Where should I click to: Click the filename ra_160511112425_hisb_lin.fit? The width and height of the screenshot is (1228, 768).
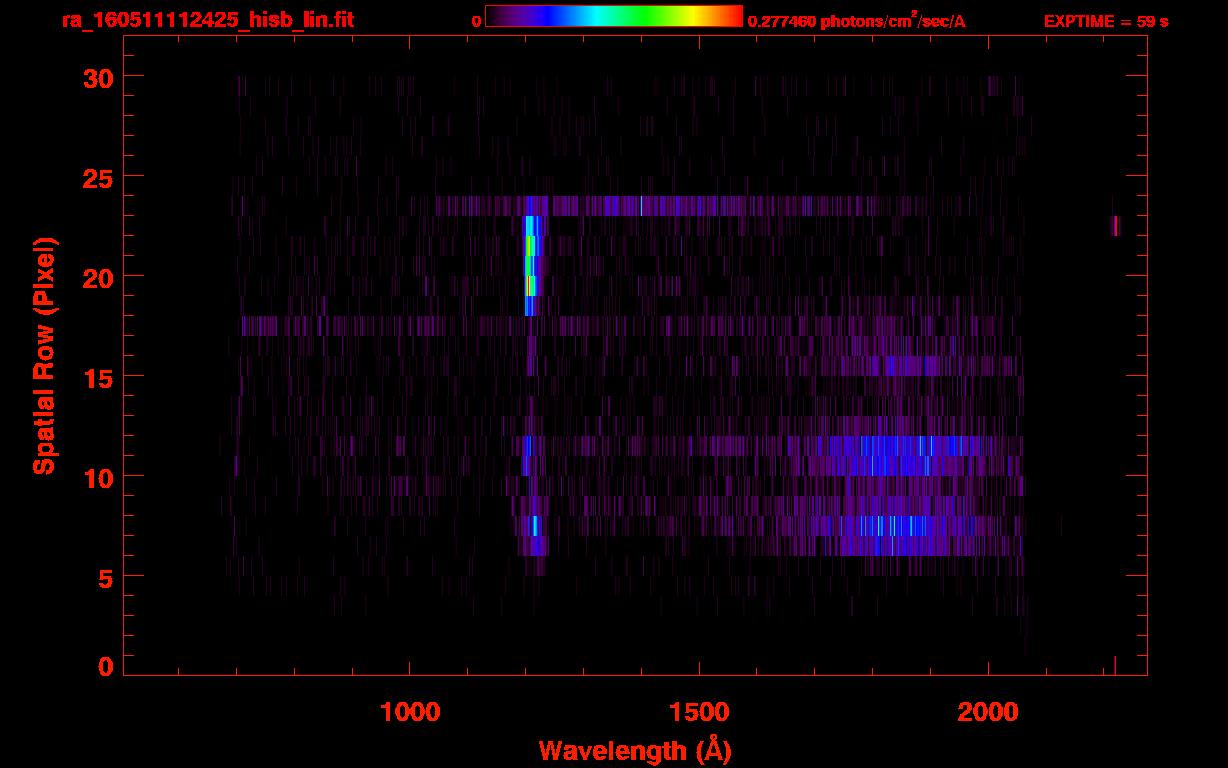[208, 20]
